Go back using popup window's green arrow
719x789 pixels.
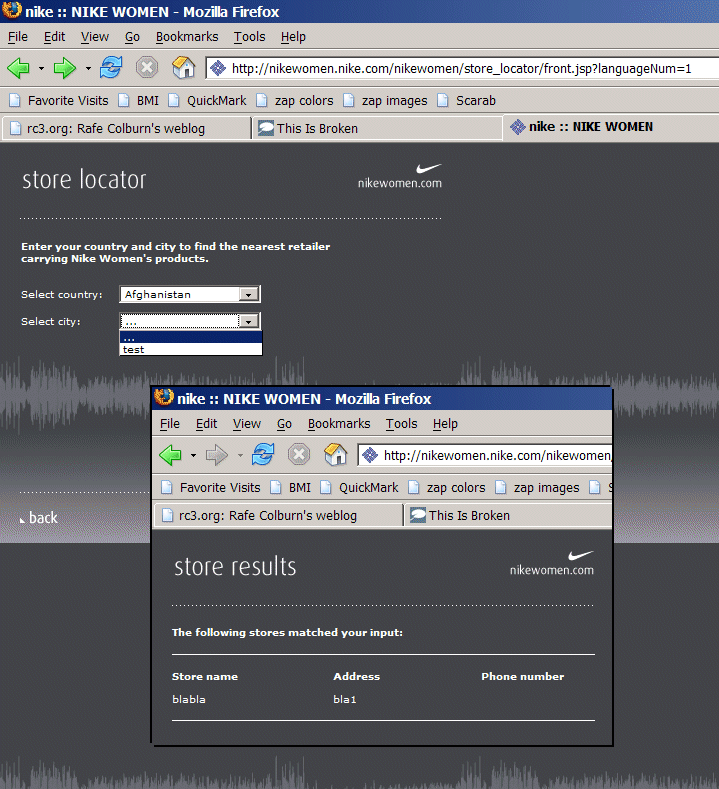171,455
